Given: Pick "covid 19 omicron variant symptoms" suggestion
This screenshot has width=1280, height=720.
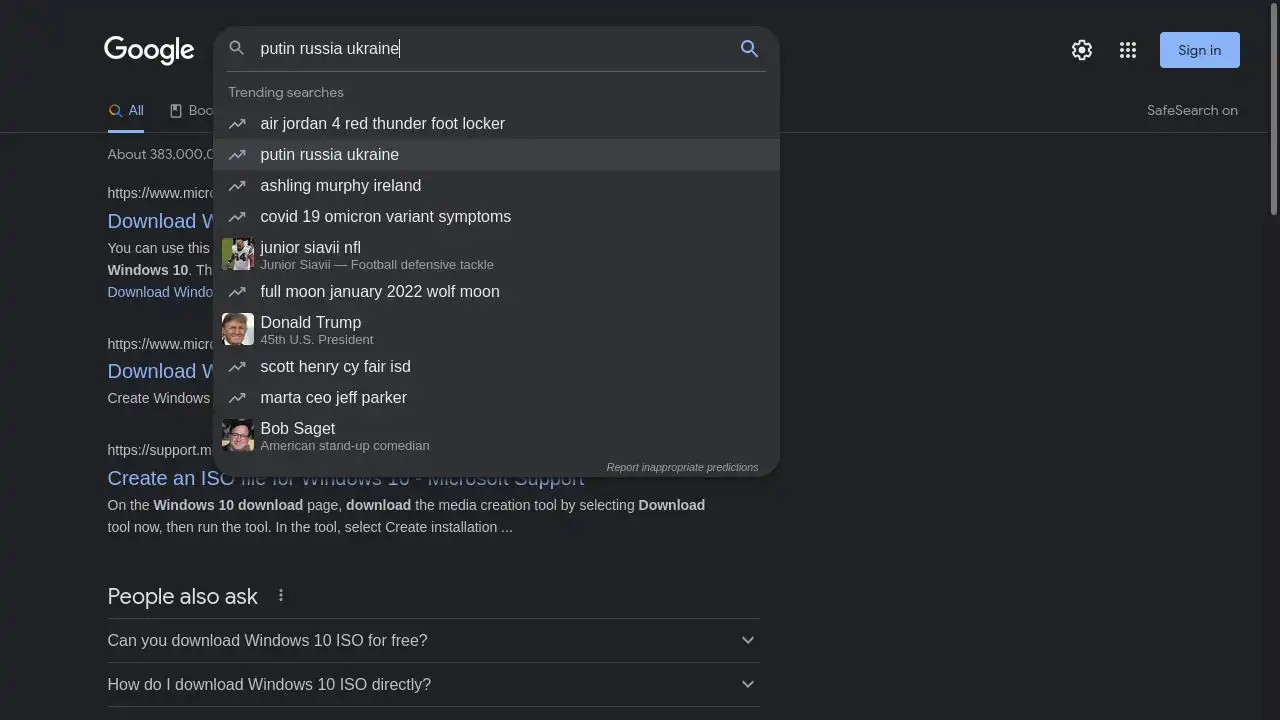Looking at the screenshot, I should pyautogui.click(x=385, y=216).
